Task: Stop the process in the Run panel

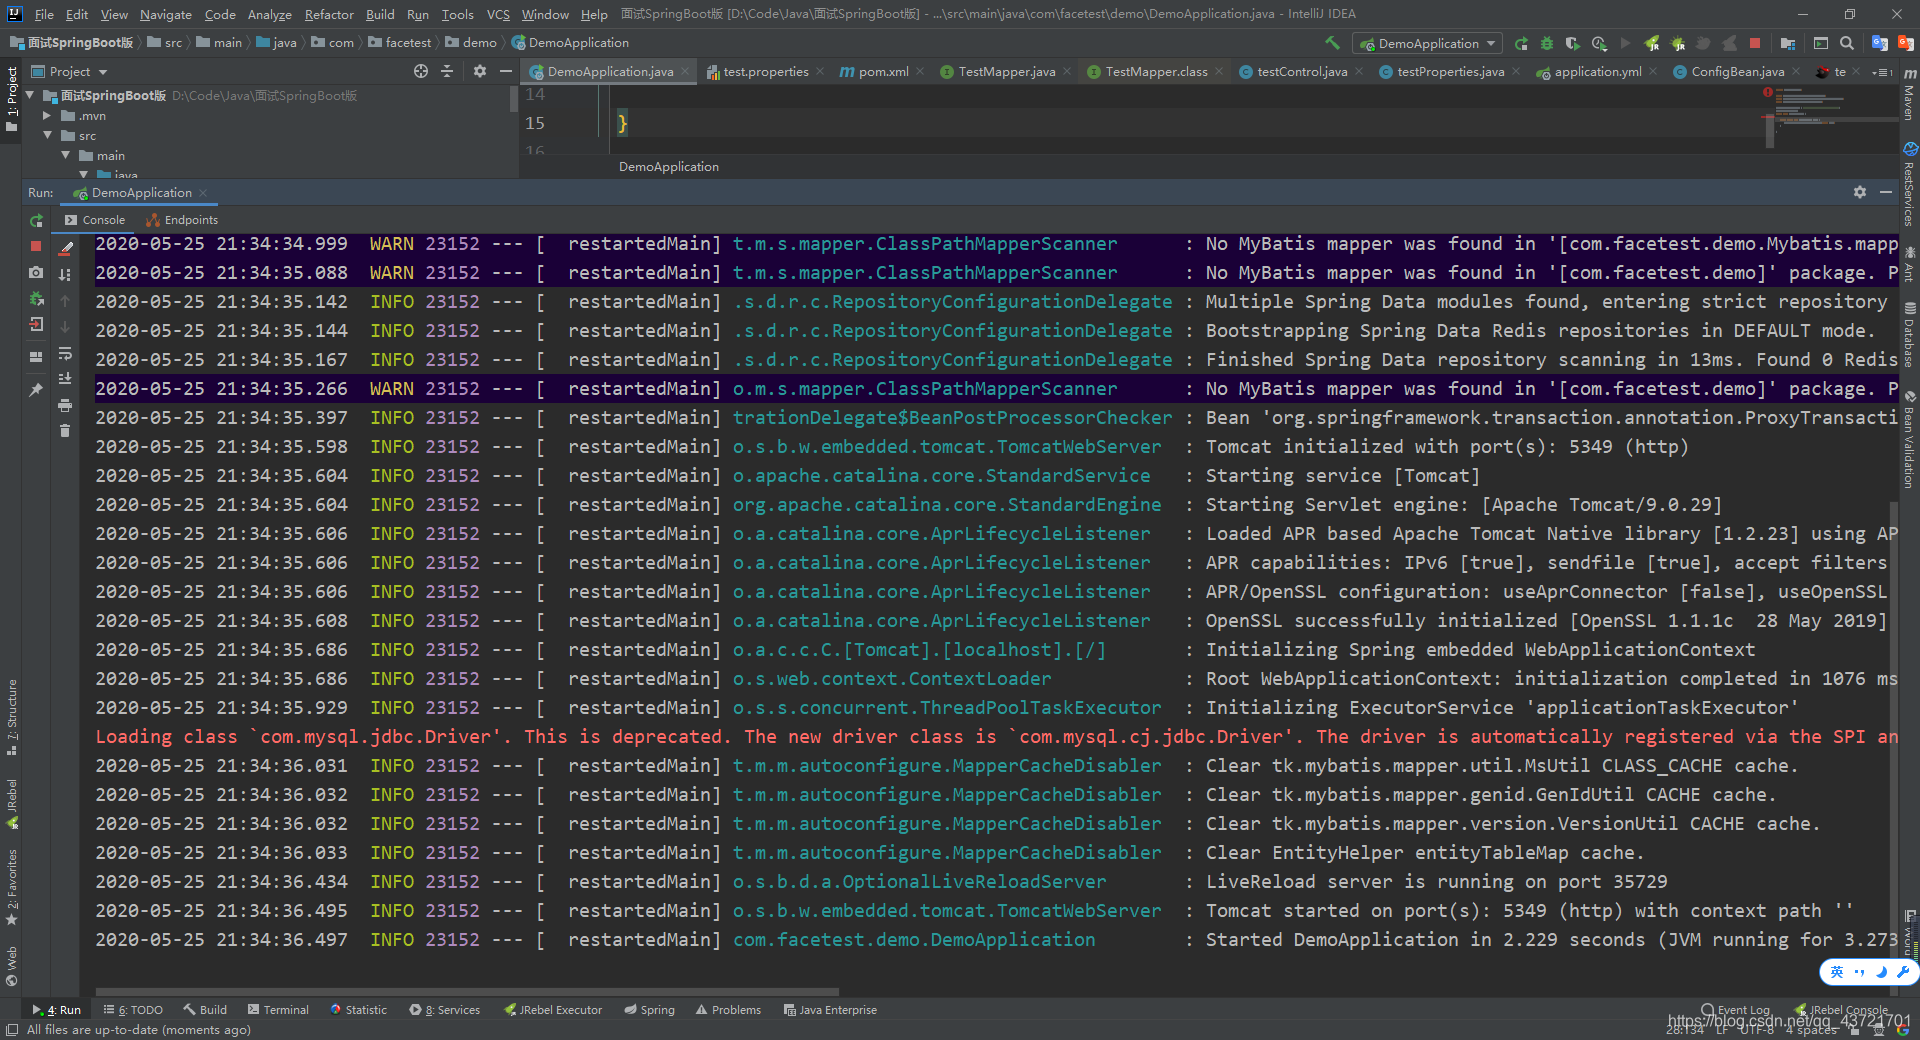Action: pos(36,246)
